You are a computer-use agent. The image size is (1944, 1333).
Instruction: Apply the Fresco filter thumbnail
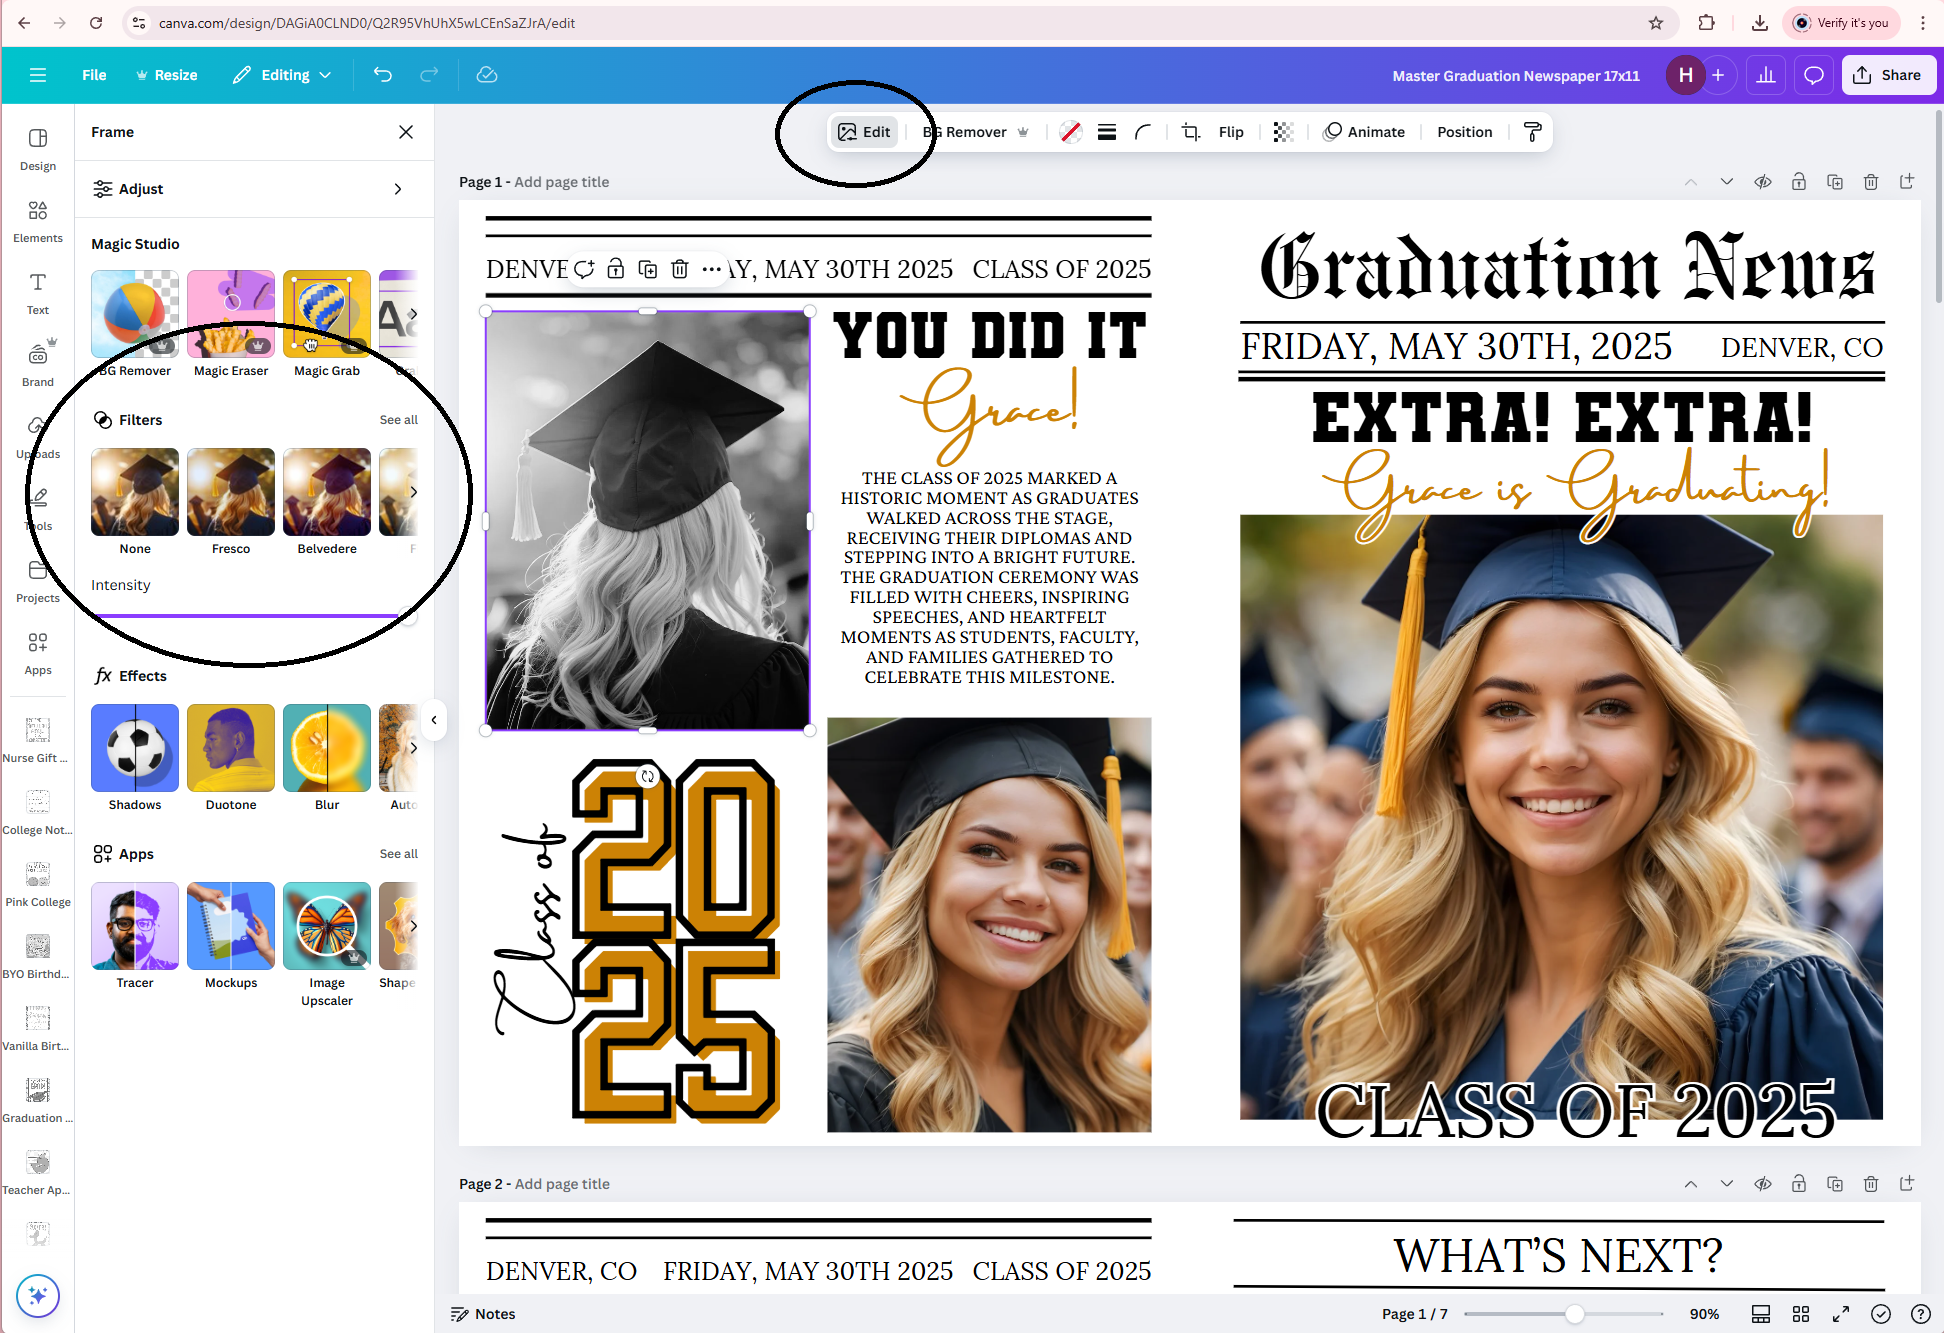click(x=231, y=492)
